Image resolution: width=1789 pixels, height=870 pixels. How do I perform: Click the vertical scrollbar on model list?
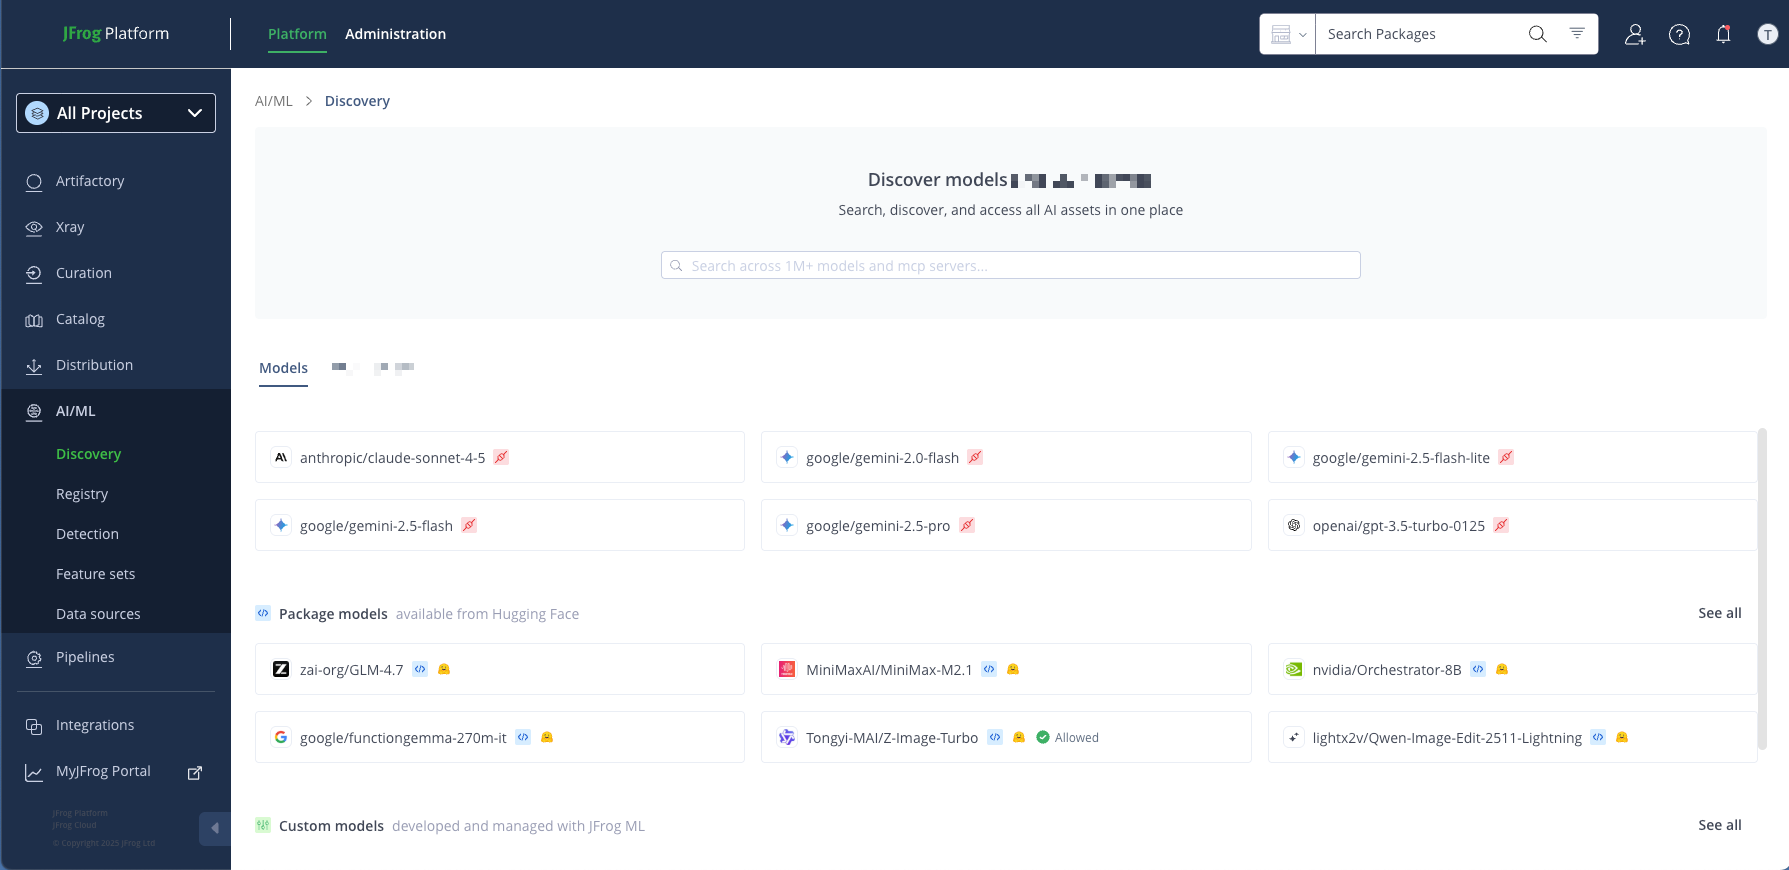1762,588
